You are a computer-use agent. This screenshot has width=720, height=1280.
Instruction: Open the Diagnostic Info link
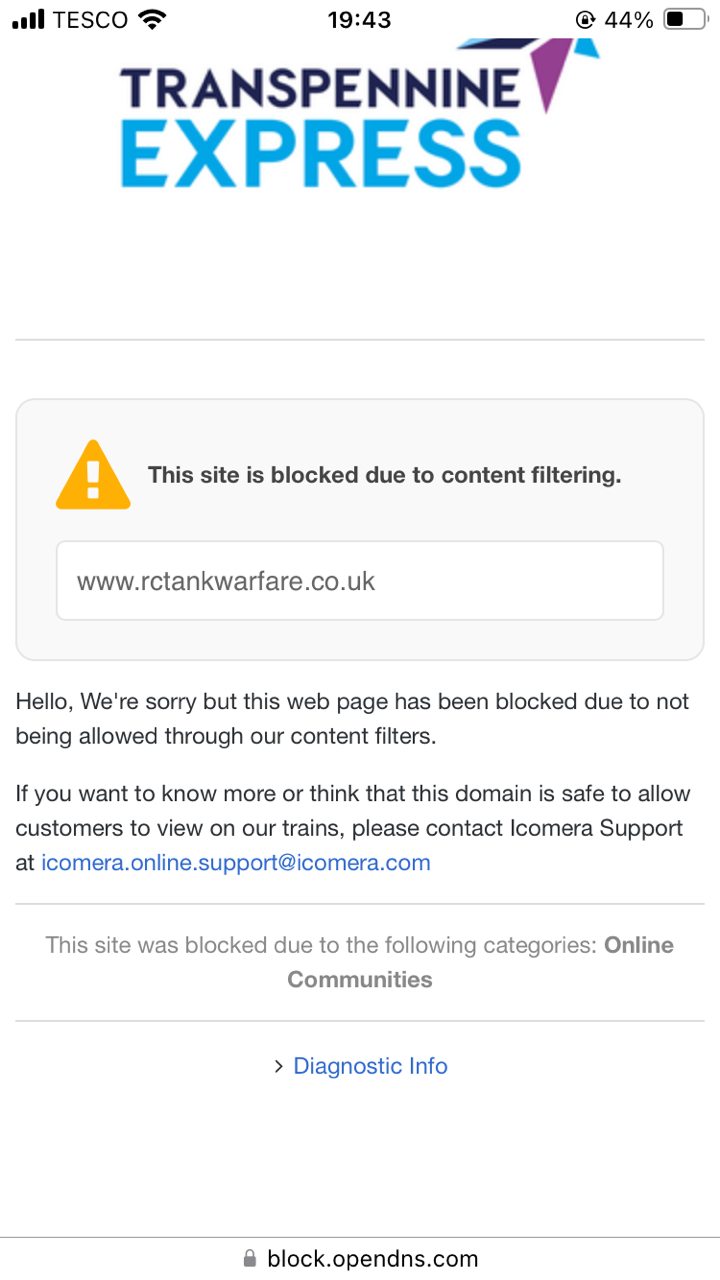coord(370,1066)
